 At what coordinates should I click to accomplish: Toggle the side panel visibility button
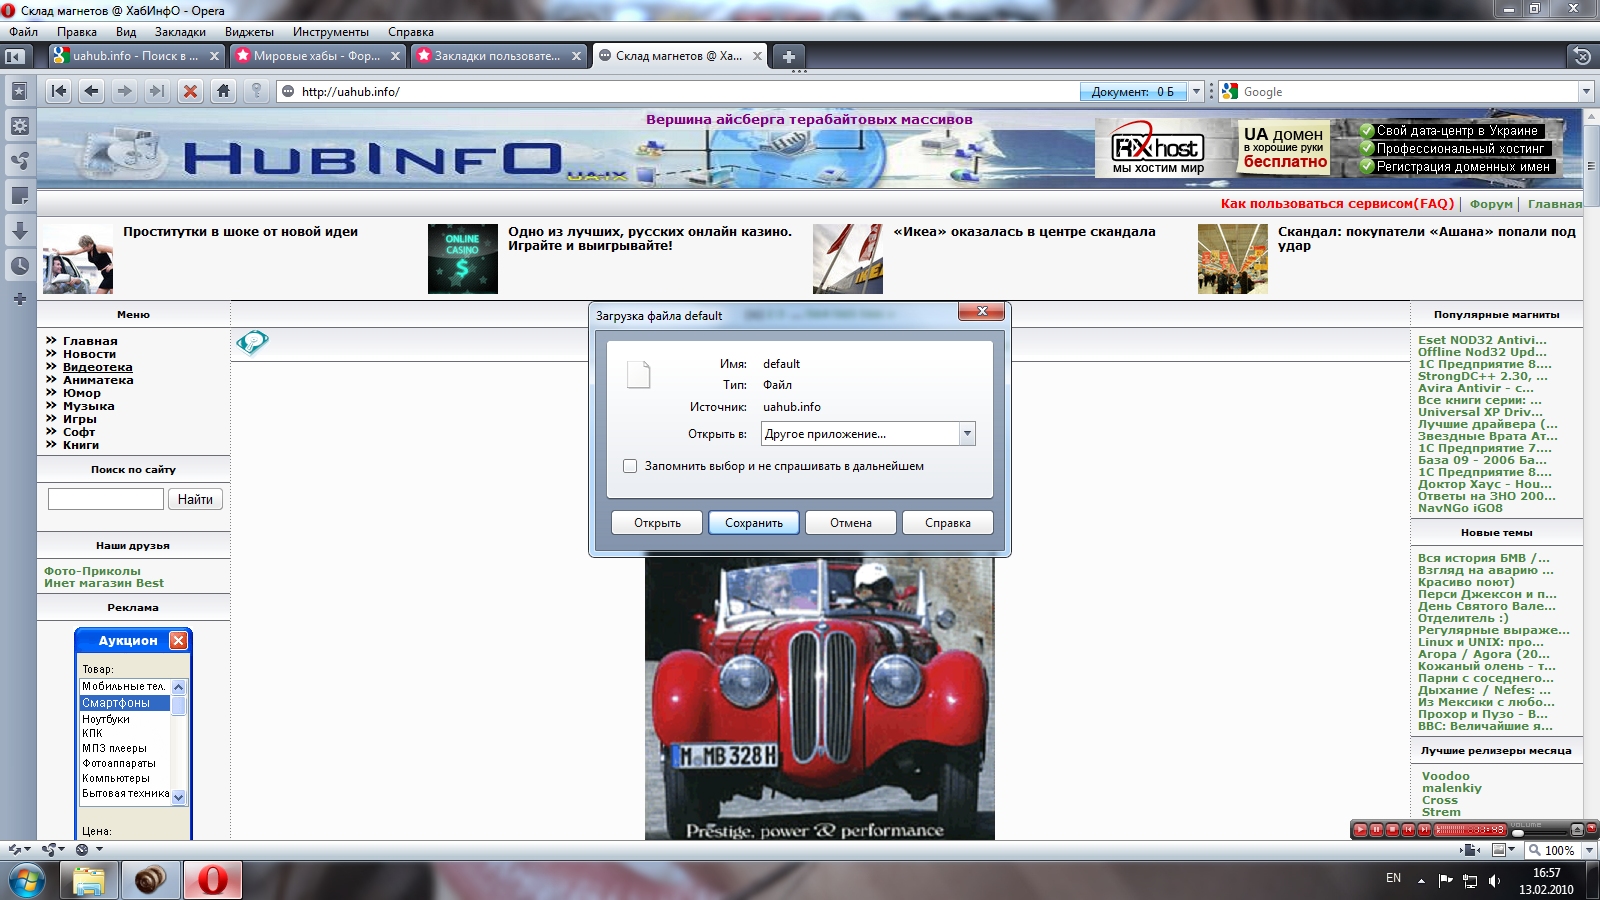[15, 57]
